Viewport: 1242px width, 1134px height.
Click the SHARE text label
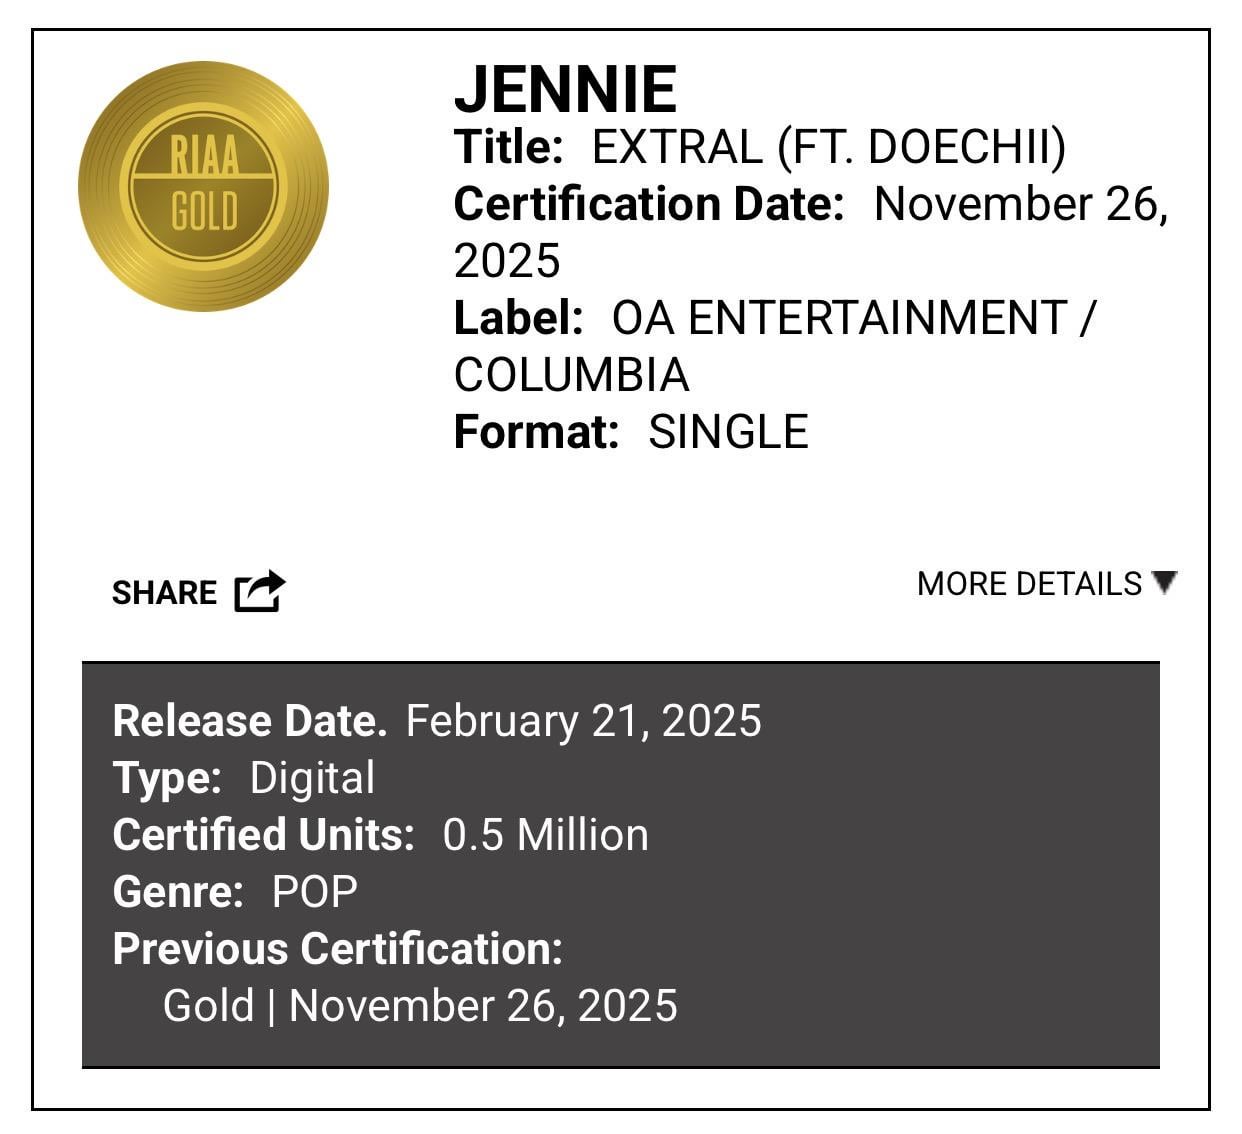(x=164, y=593)
